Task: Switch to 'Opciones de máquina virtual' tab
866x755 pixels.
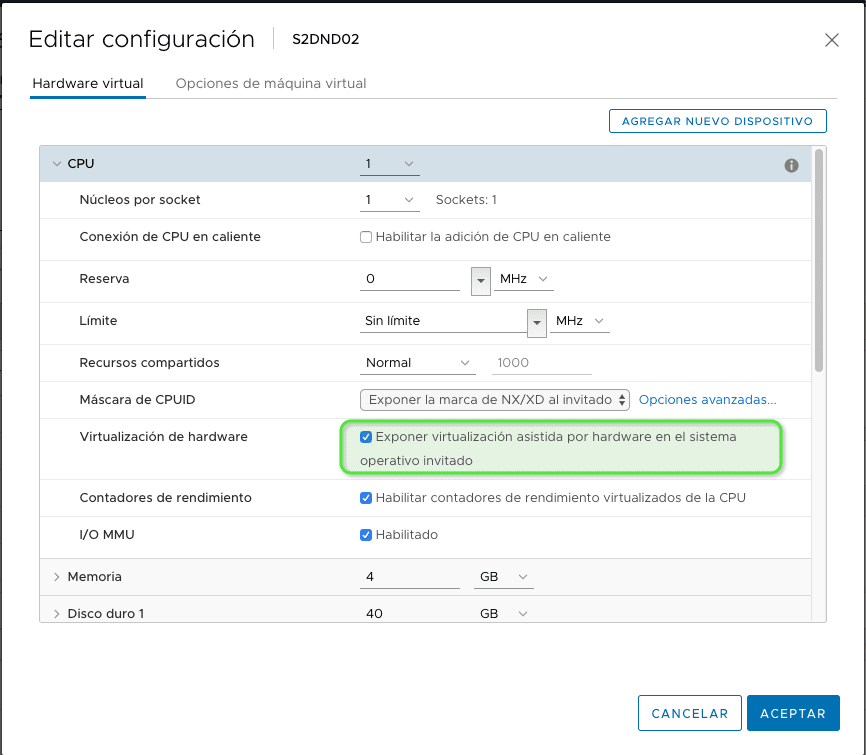Action: [272, 84]
